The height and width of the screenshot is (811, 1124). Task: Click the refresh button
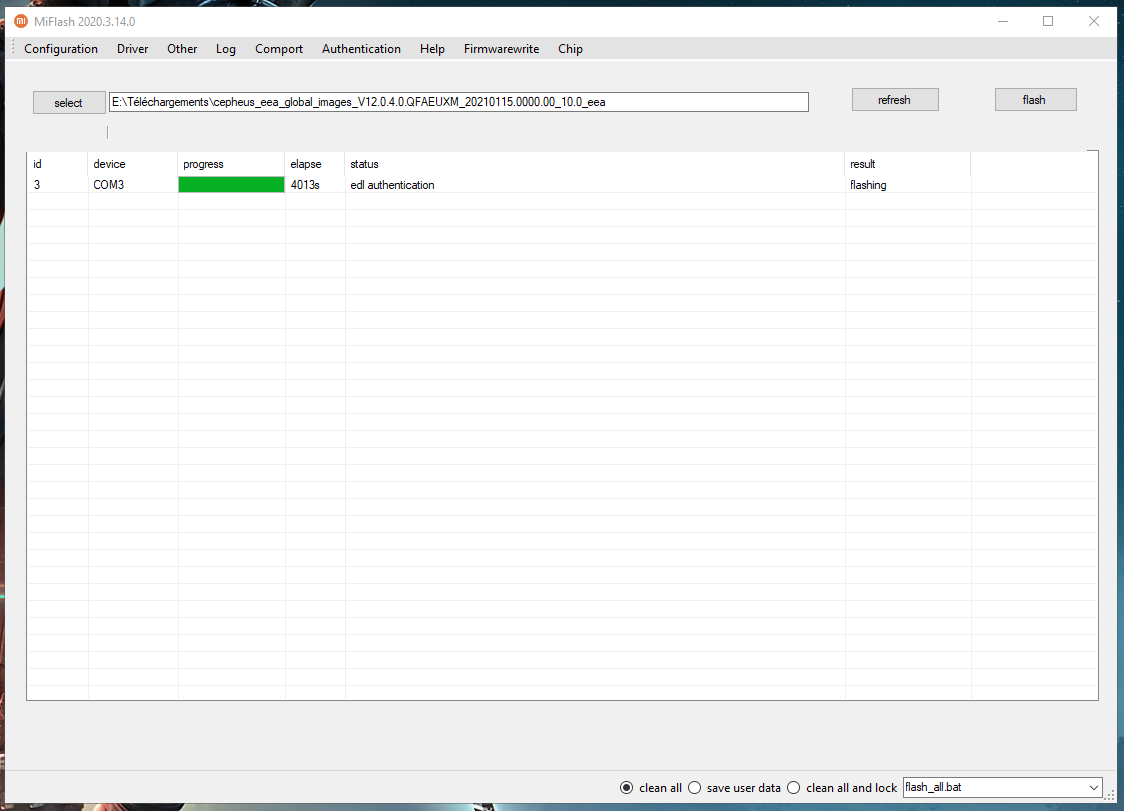point(895,100)
